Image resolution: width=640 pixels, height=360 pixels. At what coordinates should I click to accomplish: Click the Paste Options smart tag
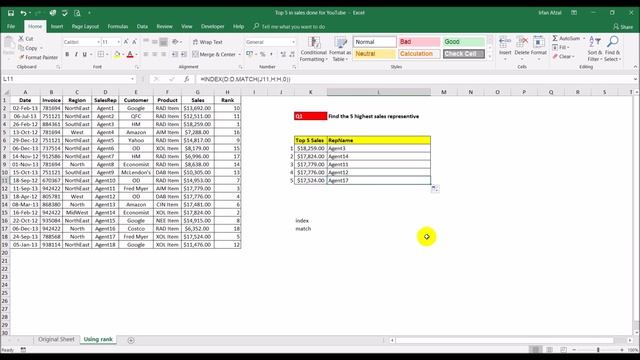(435, 189)
